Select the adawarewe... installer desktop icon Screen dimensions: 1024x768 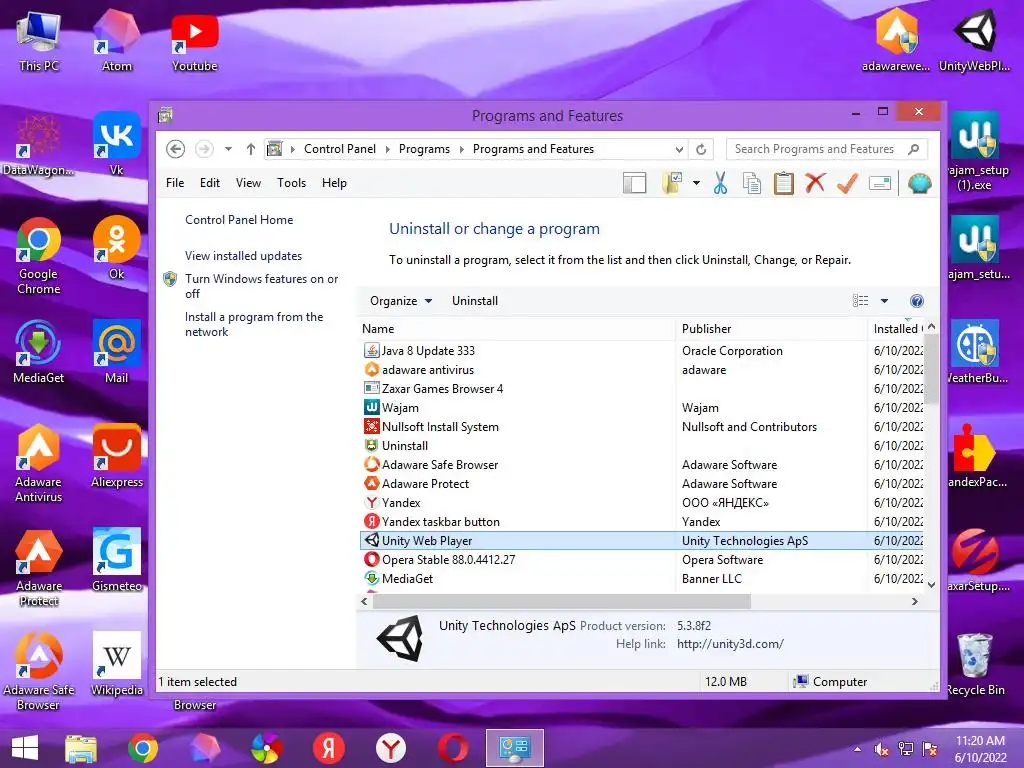[x=896, y=40]
